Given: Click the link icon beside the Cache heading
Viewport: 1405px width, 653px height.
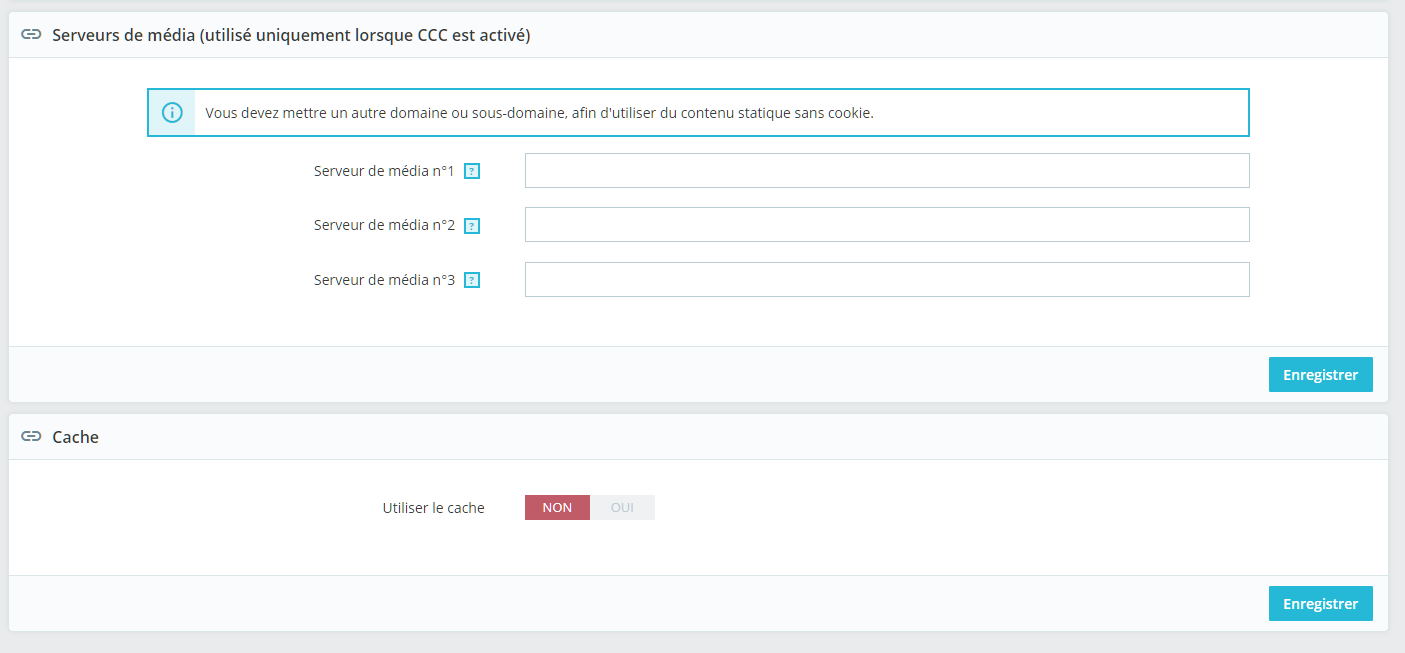Looking at the screenshot, I should coord(31,437).
